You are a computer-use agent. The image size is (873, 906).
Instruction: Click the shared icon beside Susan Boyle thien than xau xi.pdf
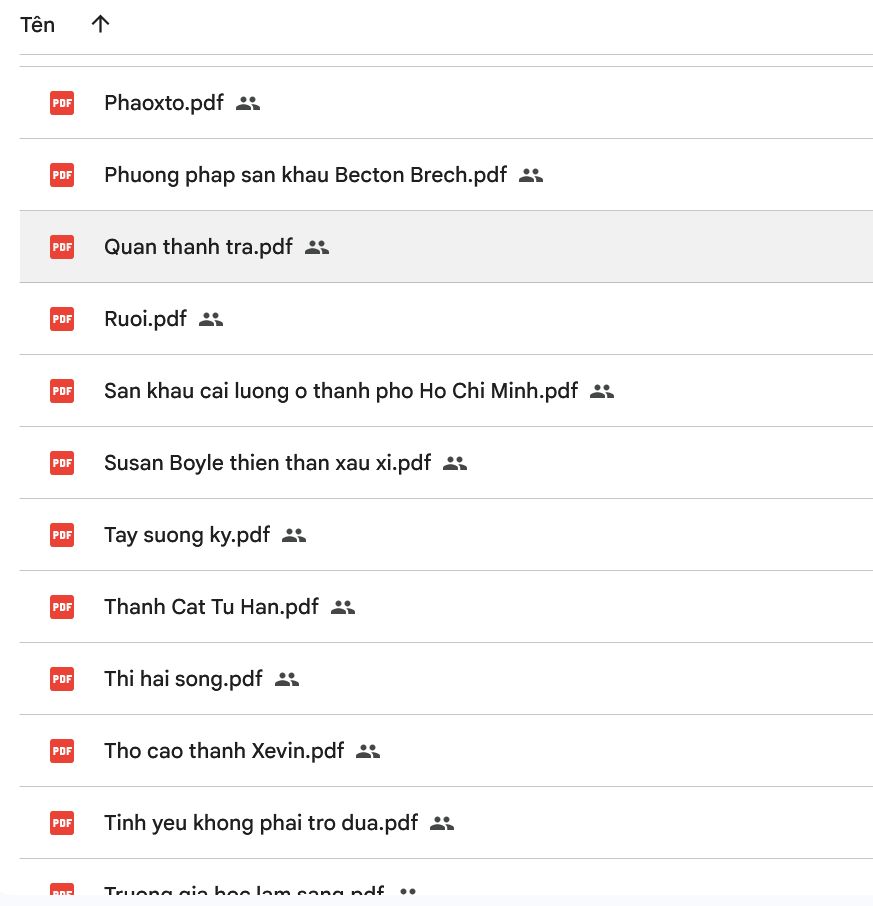point(455,463)
